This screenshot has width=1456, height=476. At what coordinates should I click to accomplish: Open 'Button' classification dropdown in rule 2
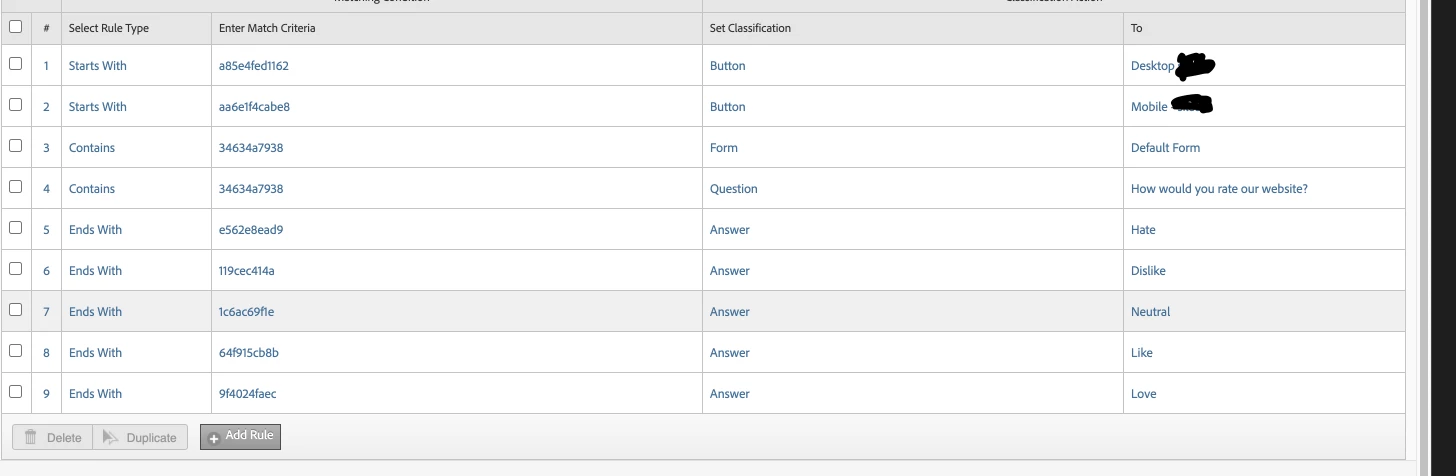point(727,107)
